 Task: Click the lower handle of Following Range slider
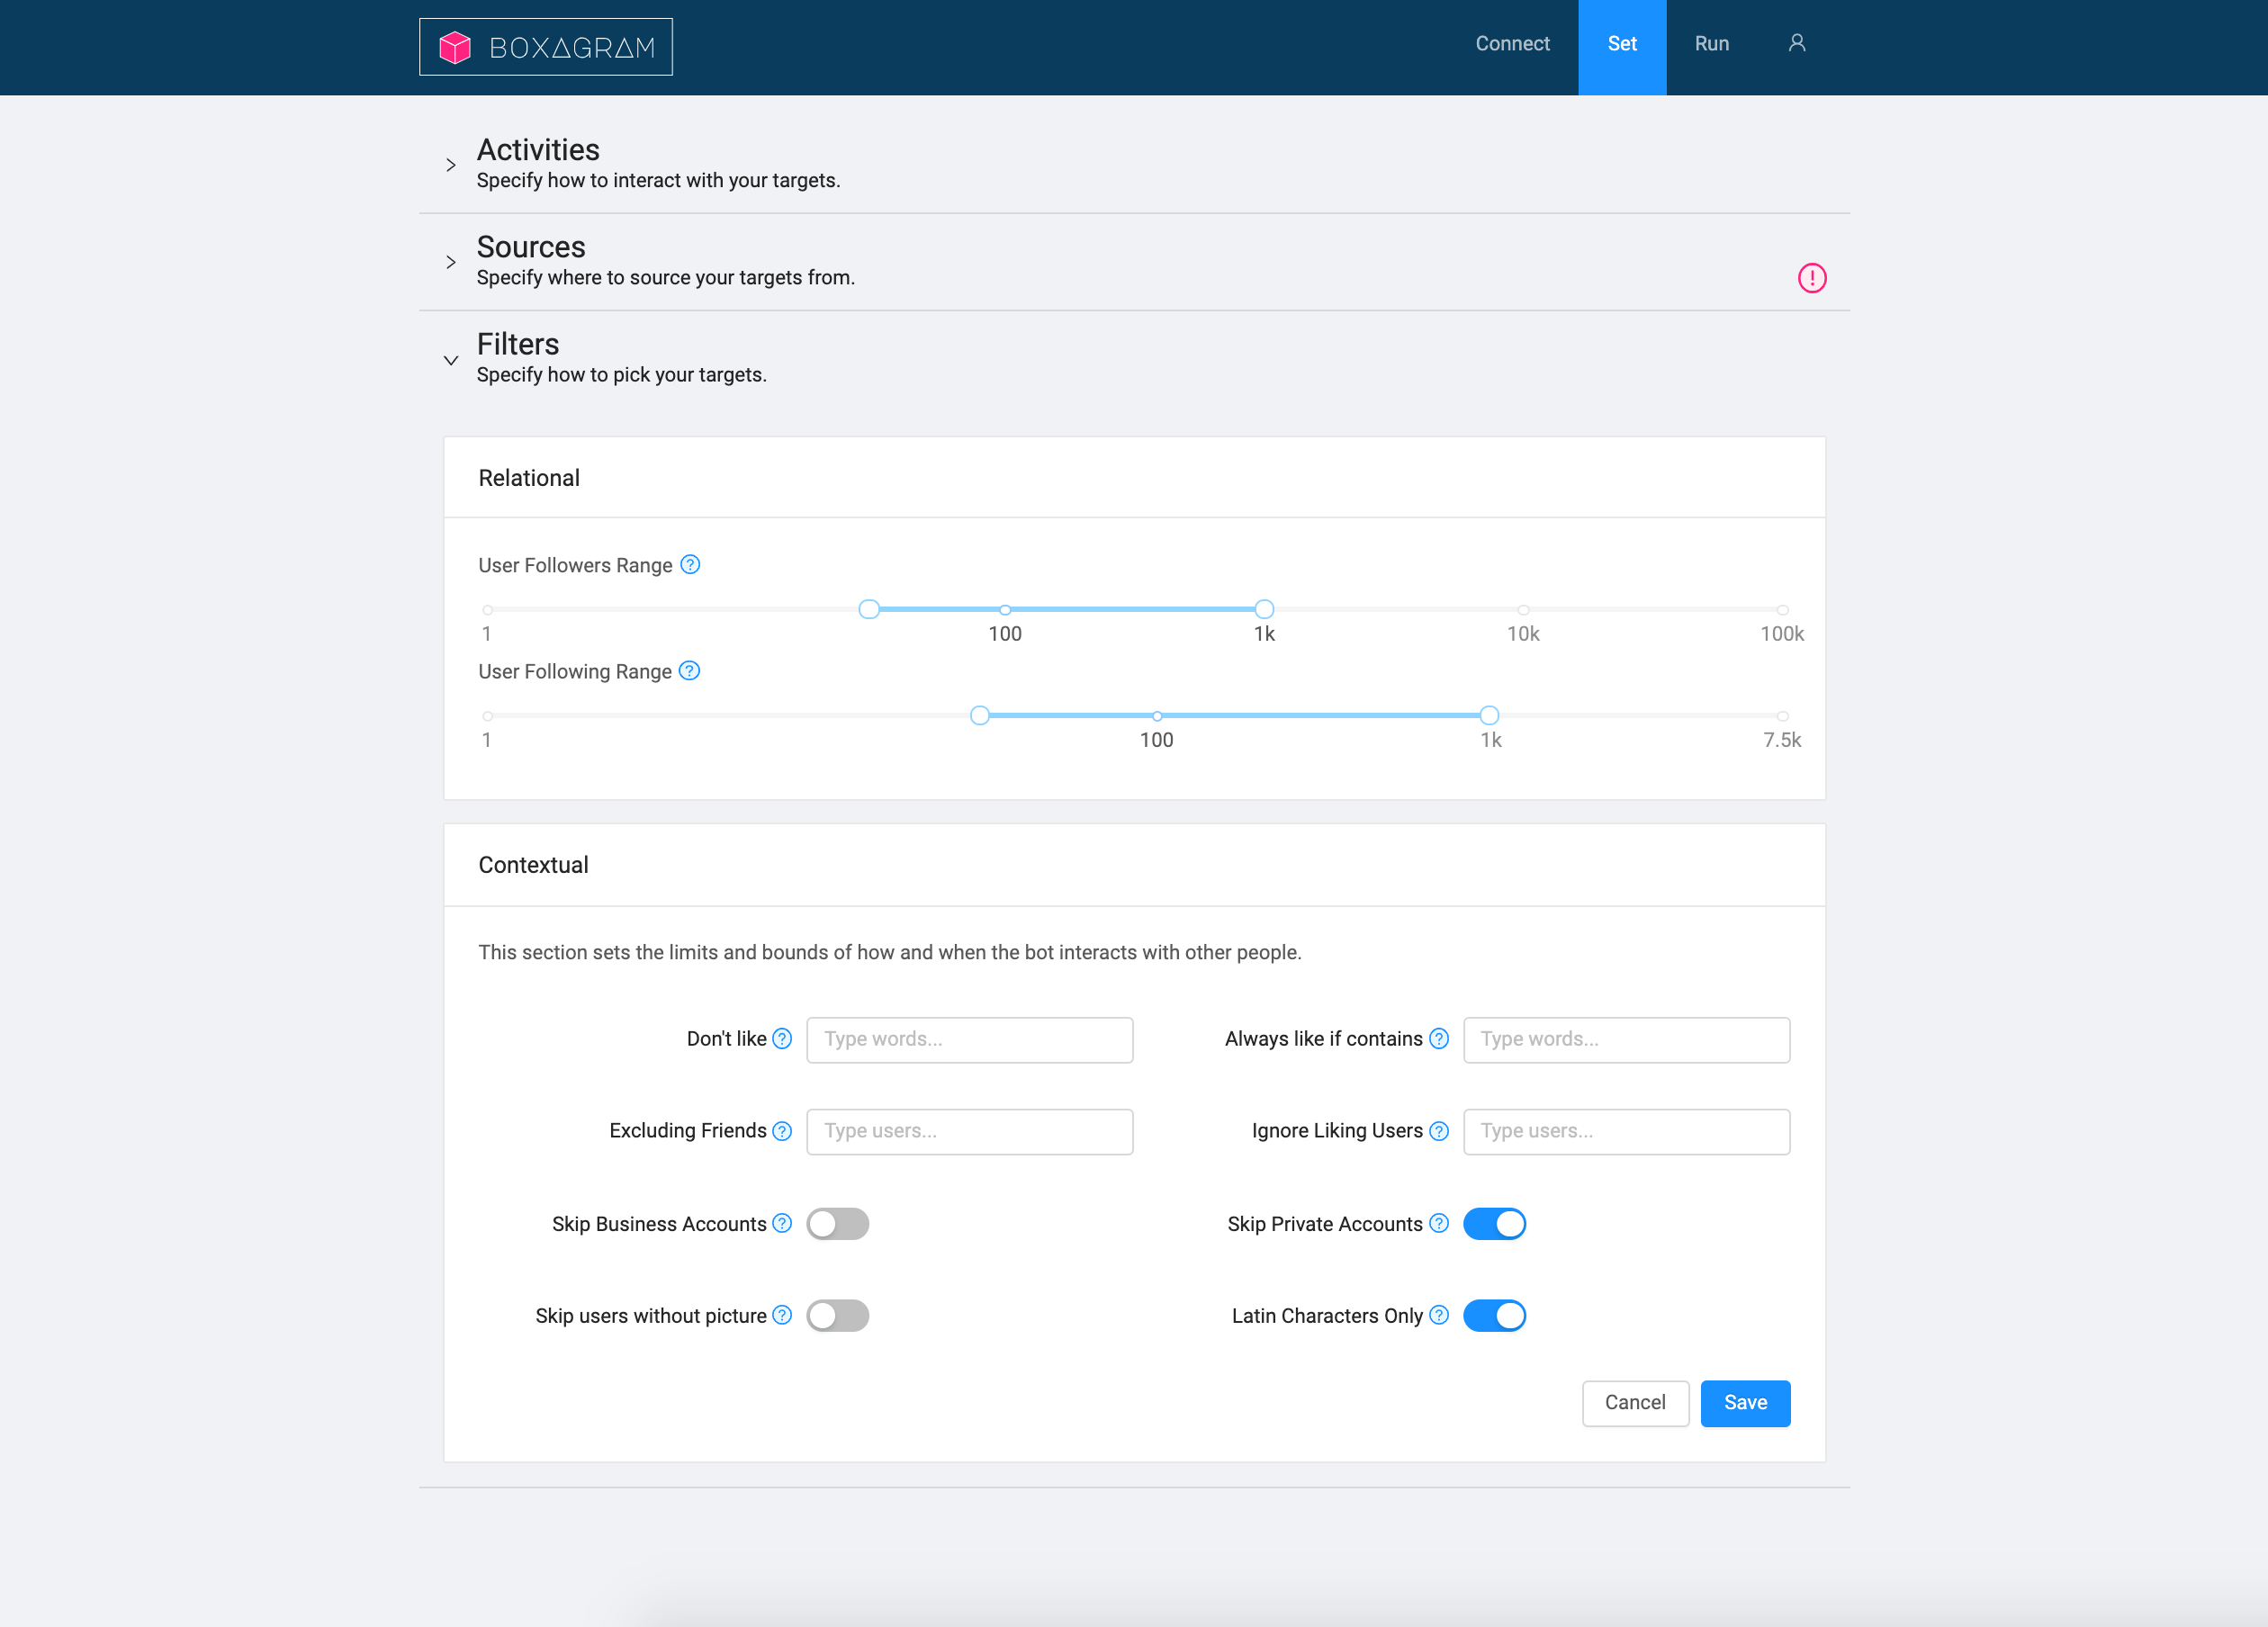coord(980,715)
